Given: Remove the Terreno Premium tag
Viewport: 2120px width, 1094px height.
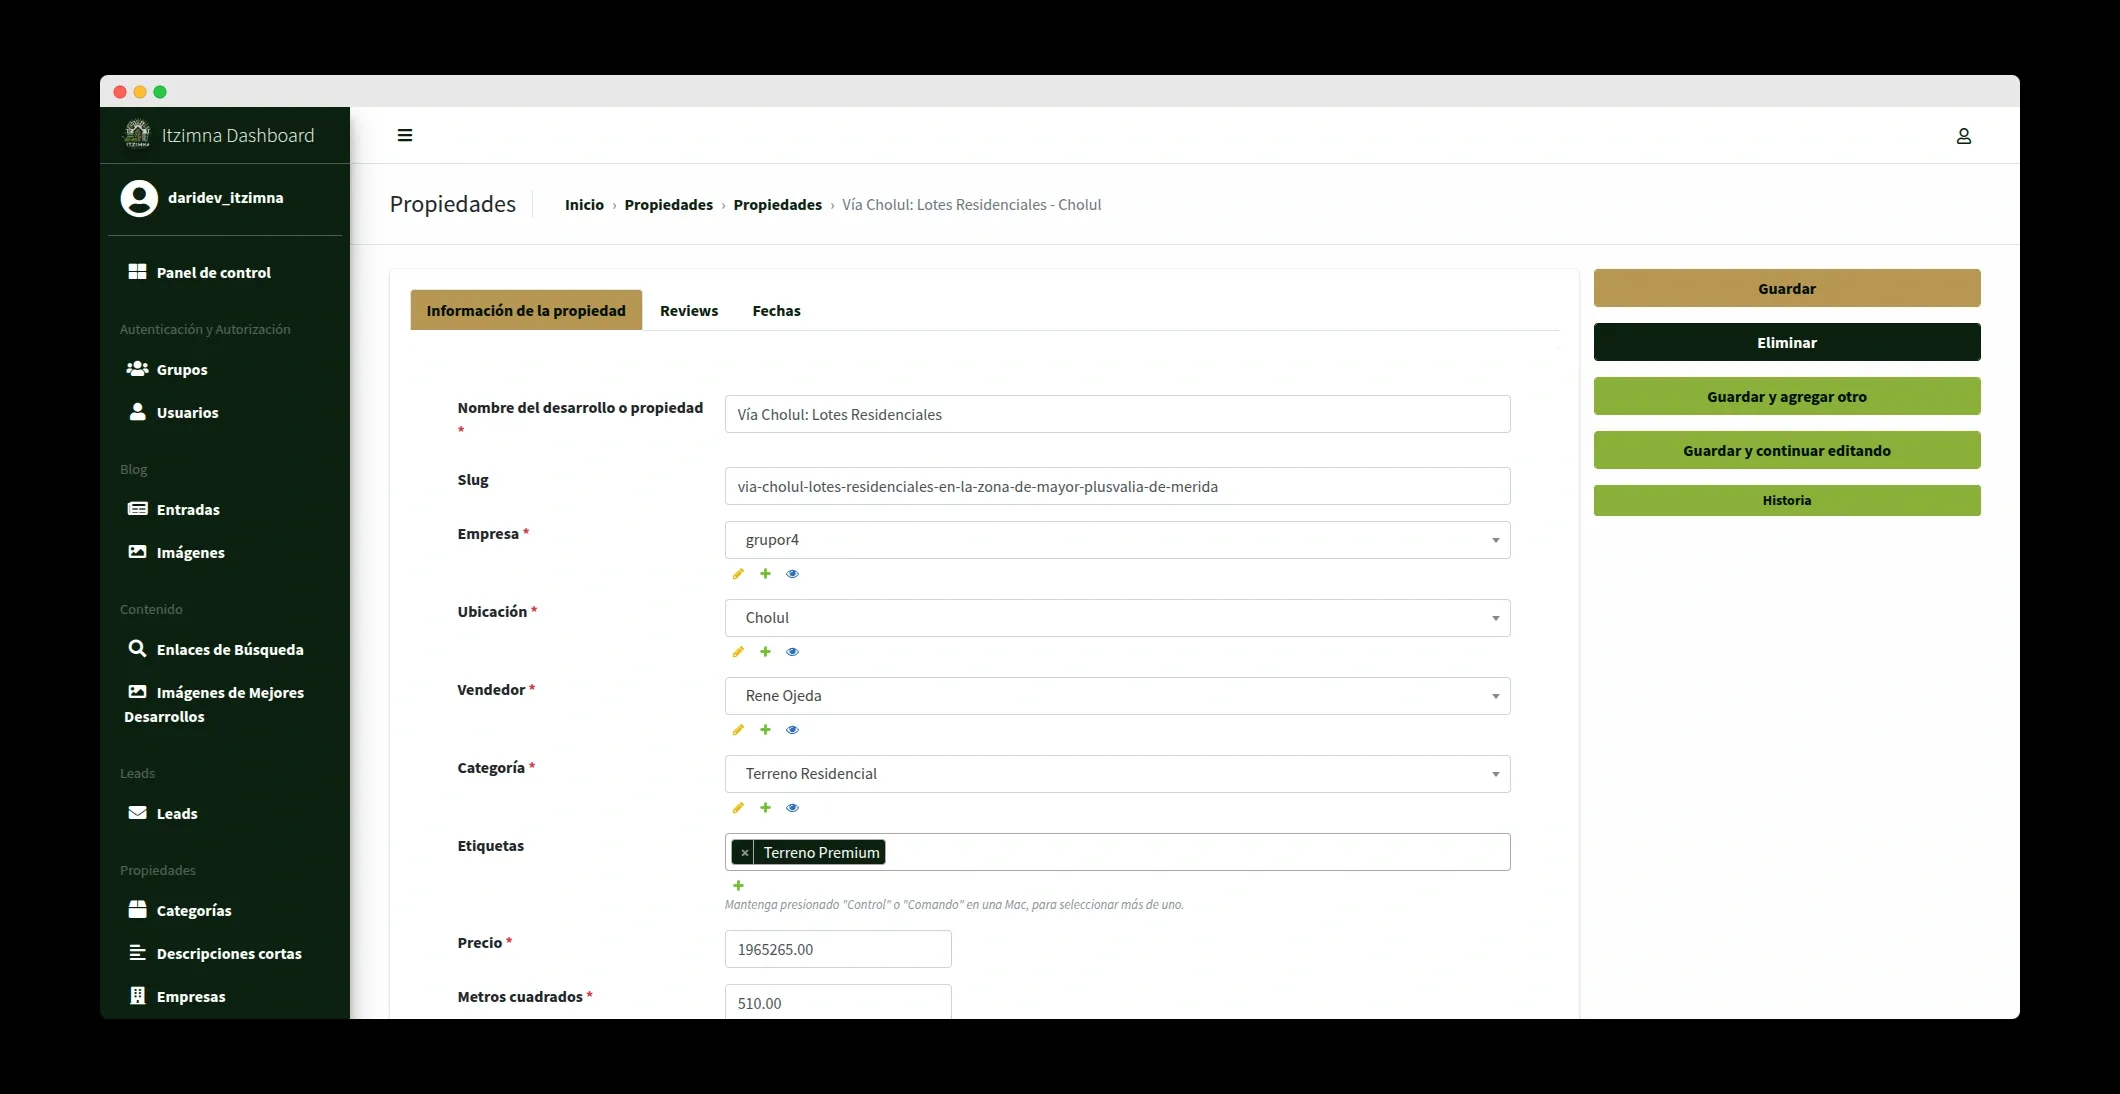Looking at the screenshot, I should (743, 852).
